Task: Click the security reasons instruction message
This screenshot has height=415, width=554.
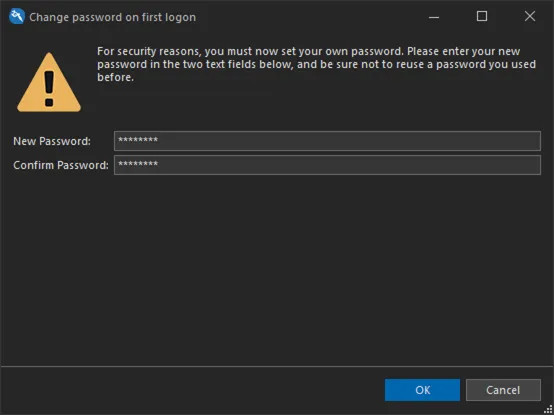Action: [317, 64]
